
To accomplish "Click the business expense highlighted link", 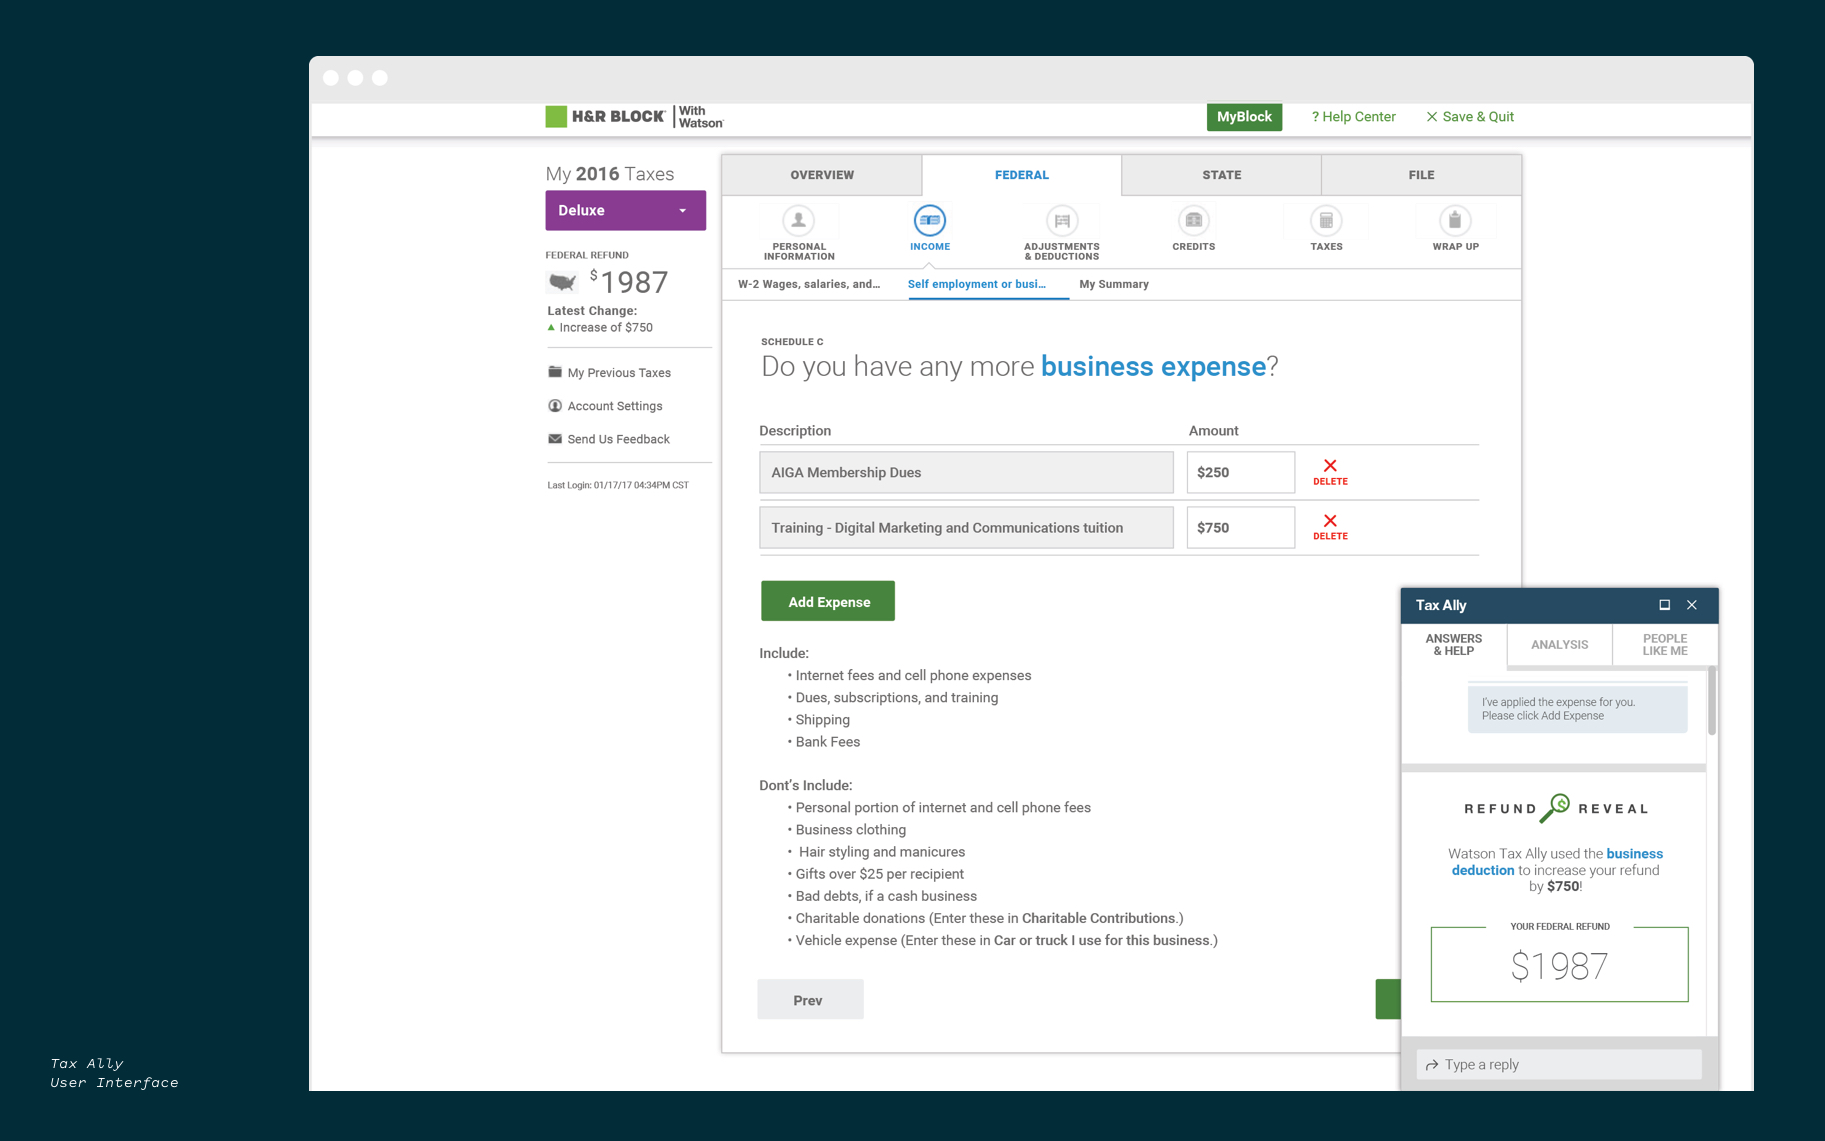I will click(x=1153, y=366).
